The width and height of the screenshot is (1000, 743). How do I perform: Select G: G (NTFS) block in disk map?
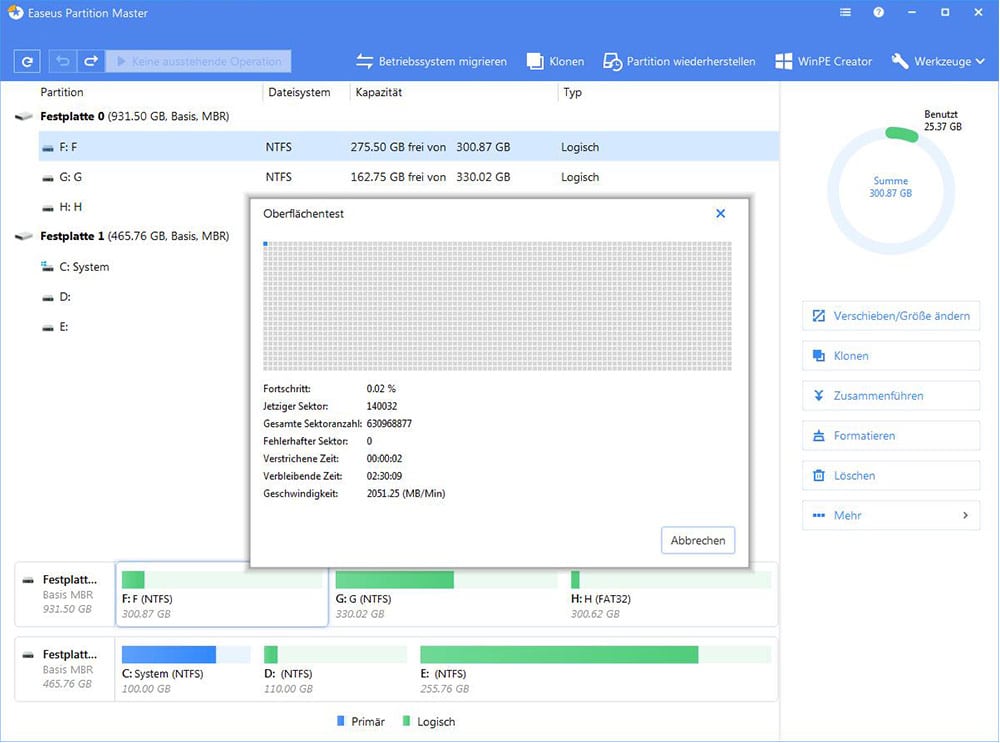446,594
